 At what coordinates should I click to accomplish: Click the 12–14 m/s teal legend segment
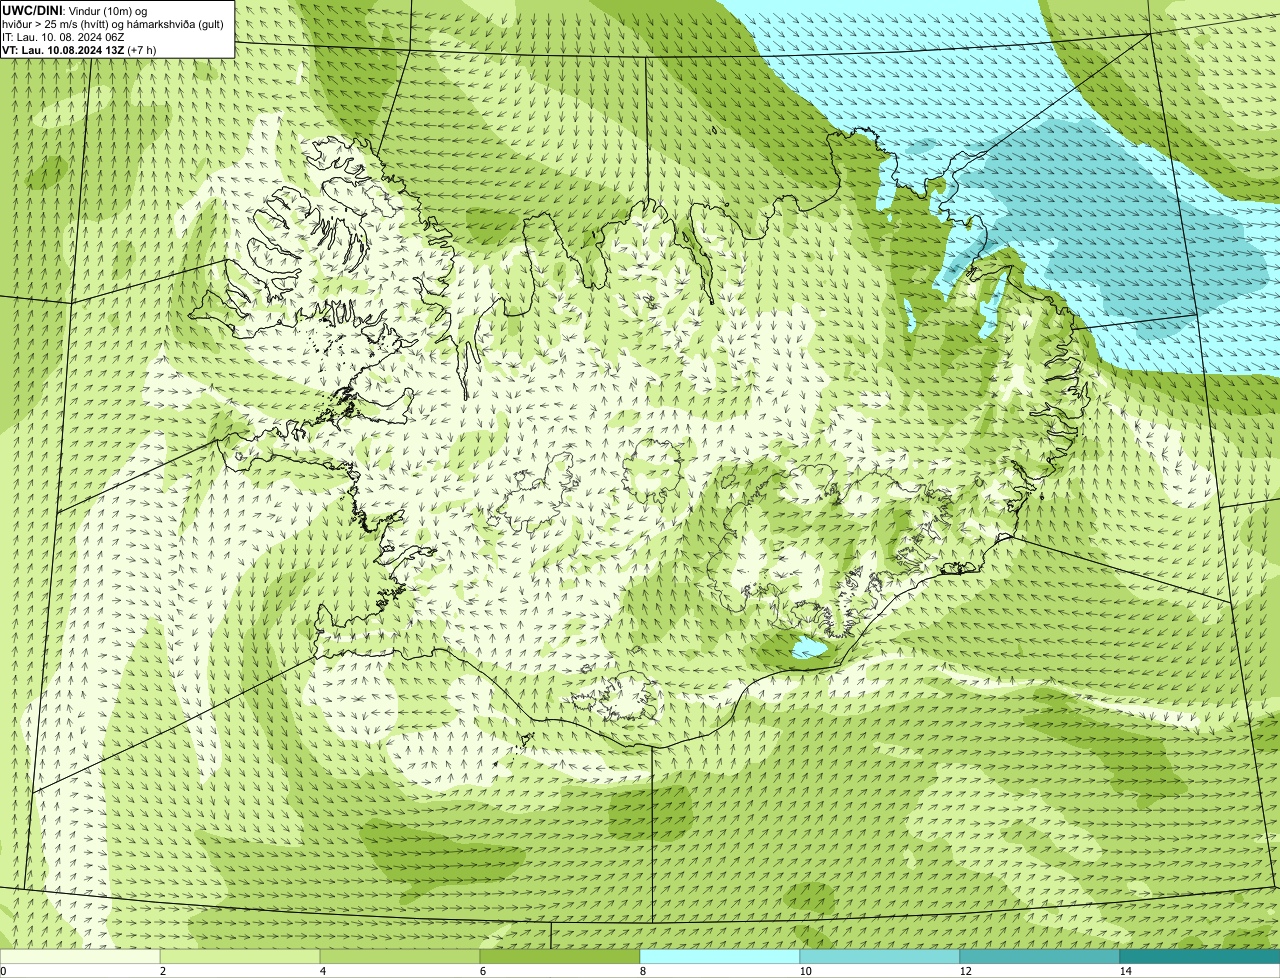pos(1040,956)
